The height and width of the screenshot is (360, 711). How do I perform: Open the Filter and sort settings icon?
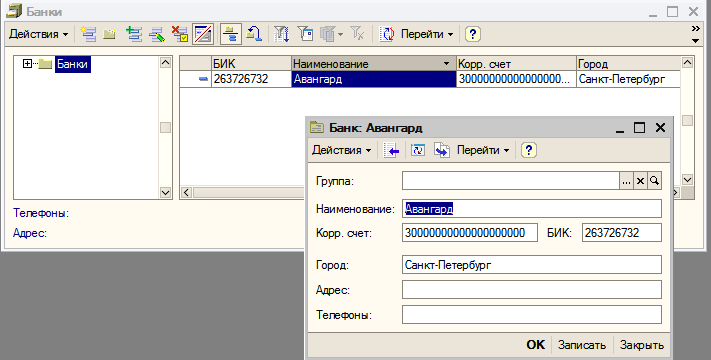point(282,34)
